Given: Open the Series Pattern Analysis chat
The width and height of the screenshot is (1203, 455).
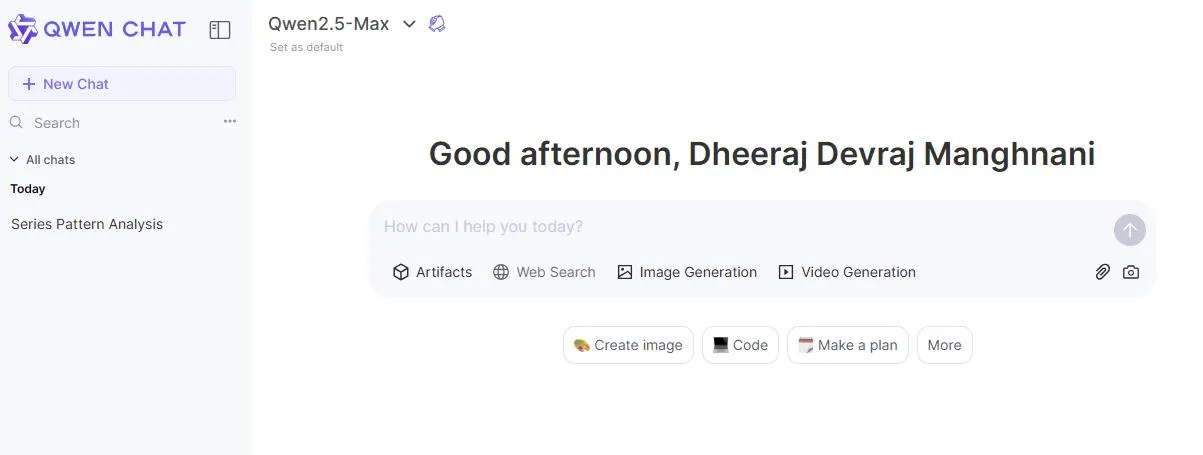Looking at the screenshot, I should pyautogui.click(x=87, y=224).
